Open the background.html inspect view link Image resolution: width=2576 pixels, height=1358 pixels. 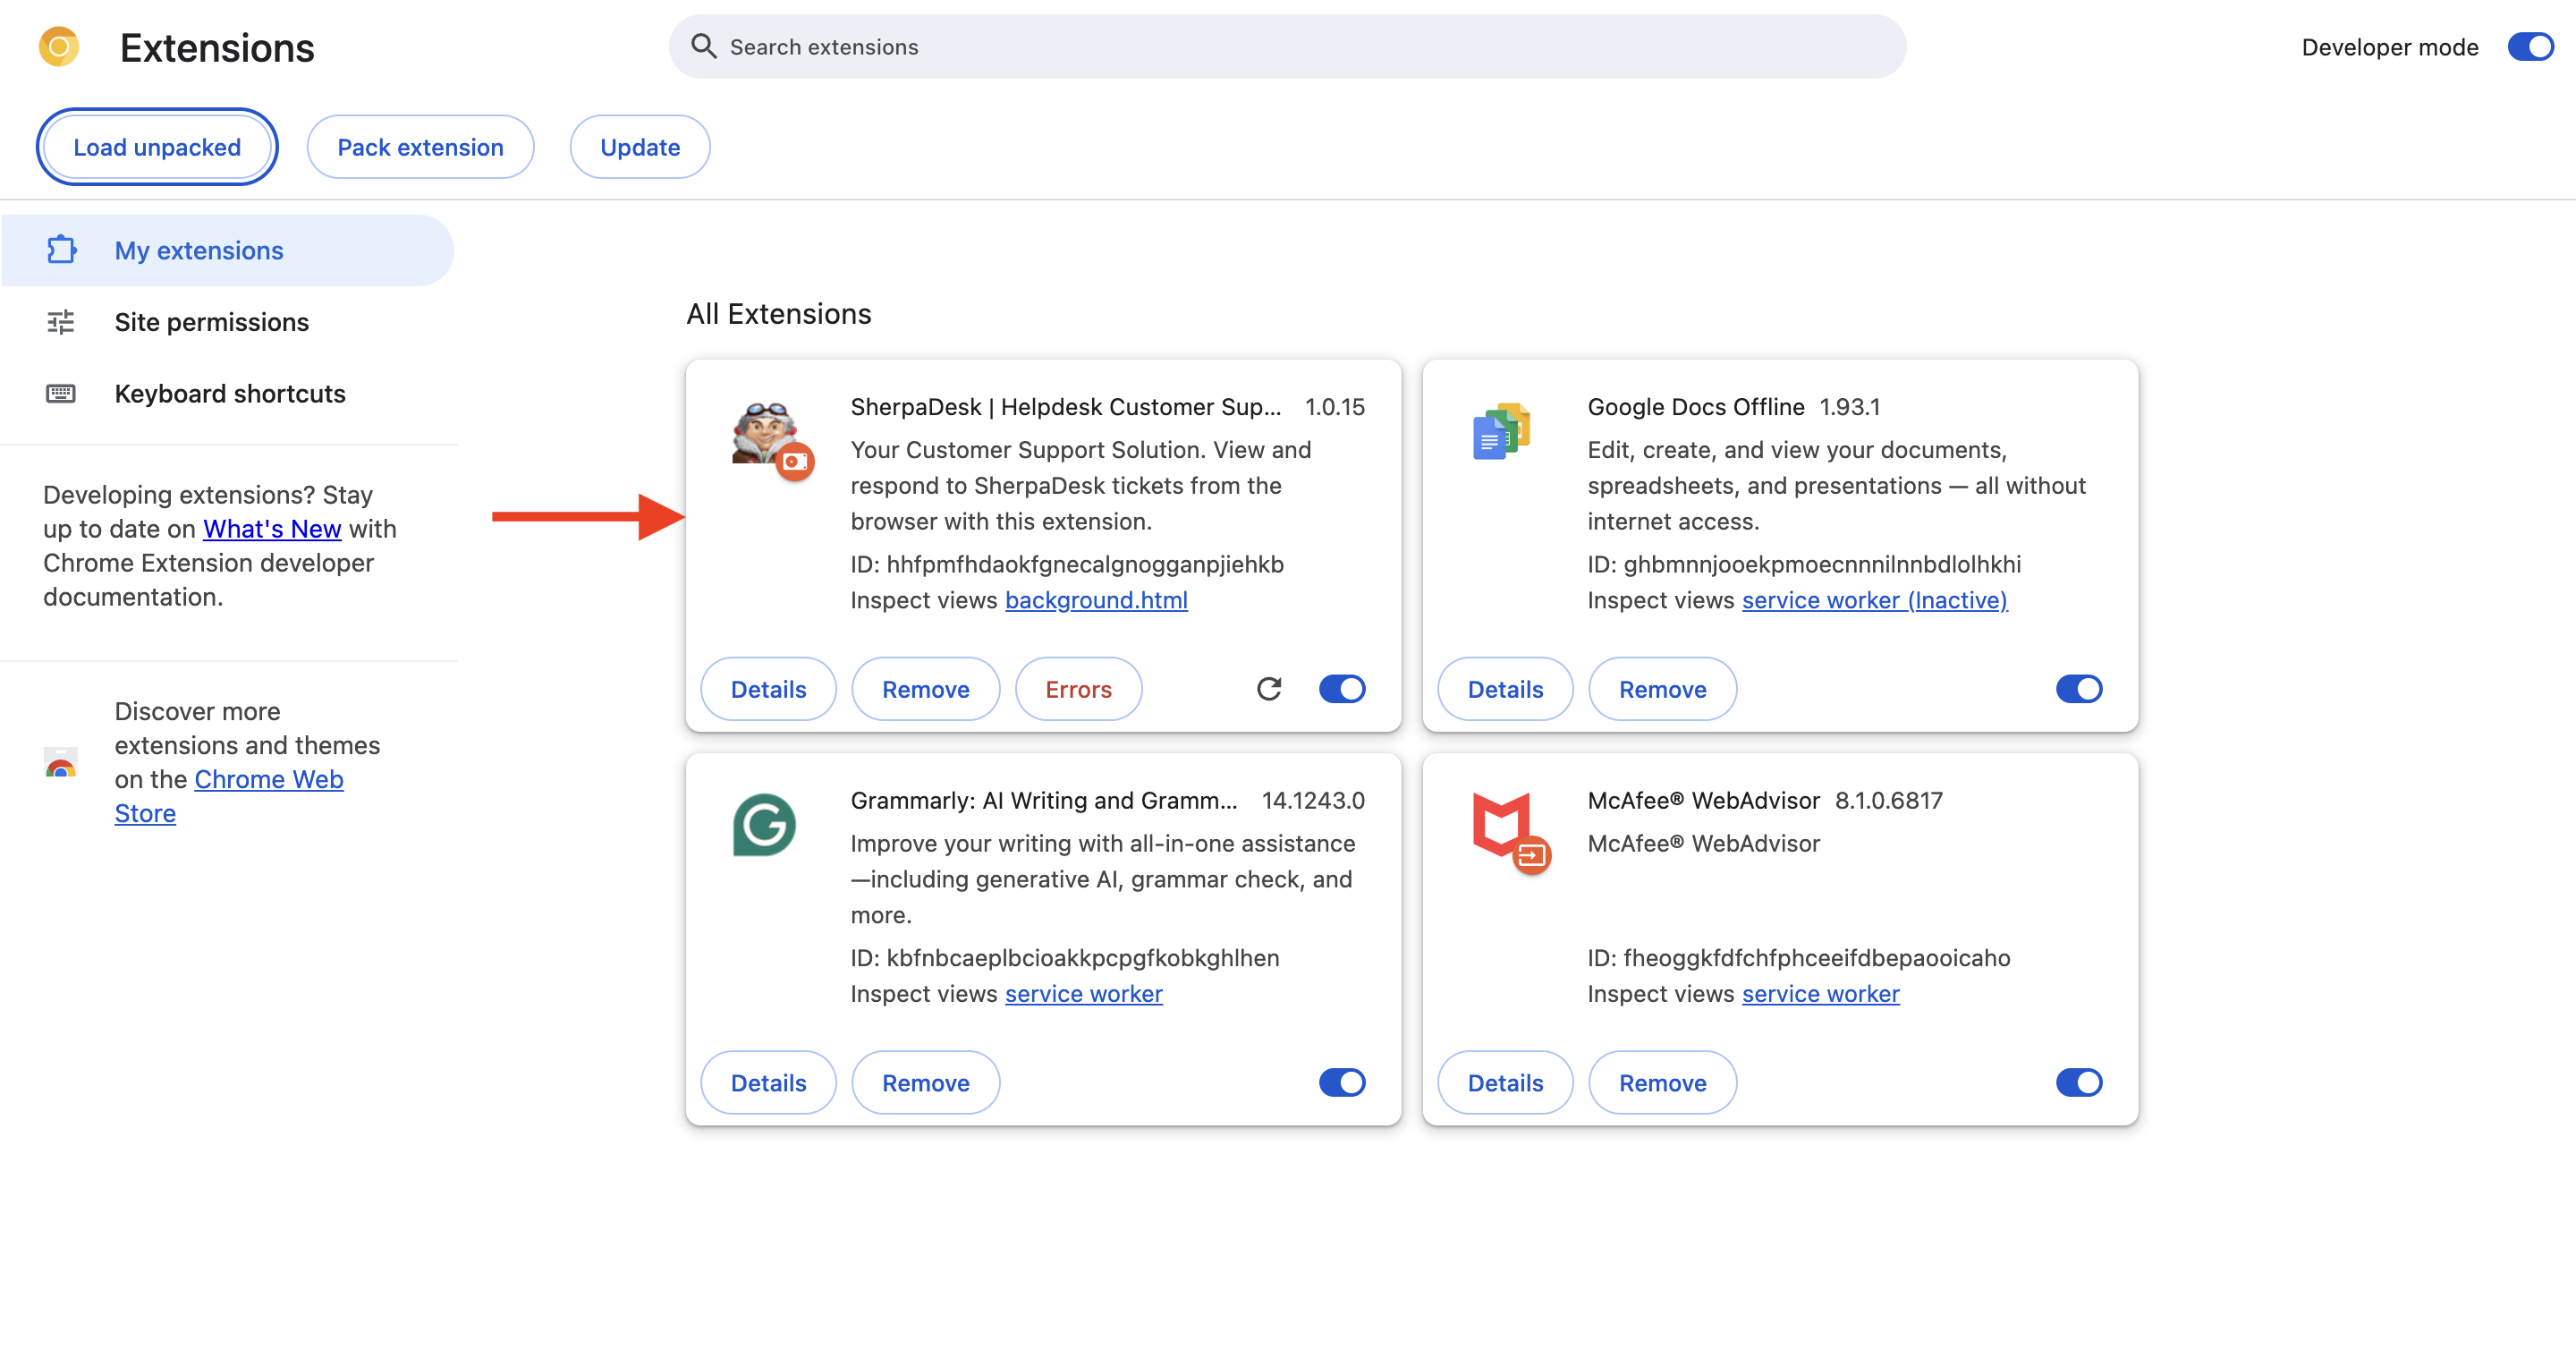pyautogui.click(x=1095, y=600)
